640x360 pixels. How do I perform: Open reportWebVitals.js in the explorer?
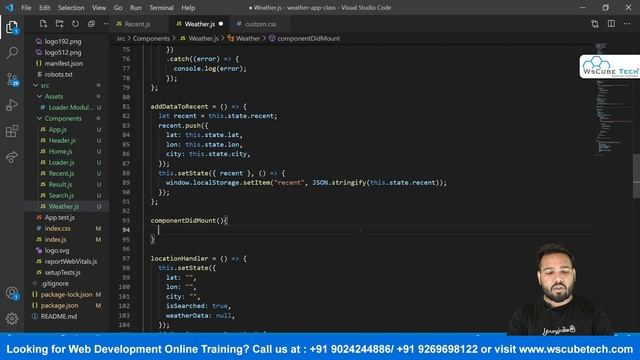(x=71, y=262)
